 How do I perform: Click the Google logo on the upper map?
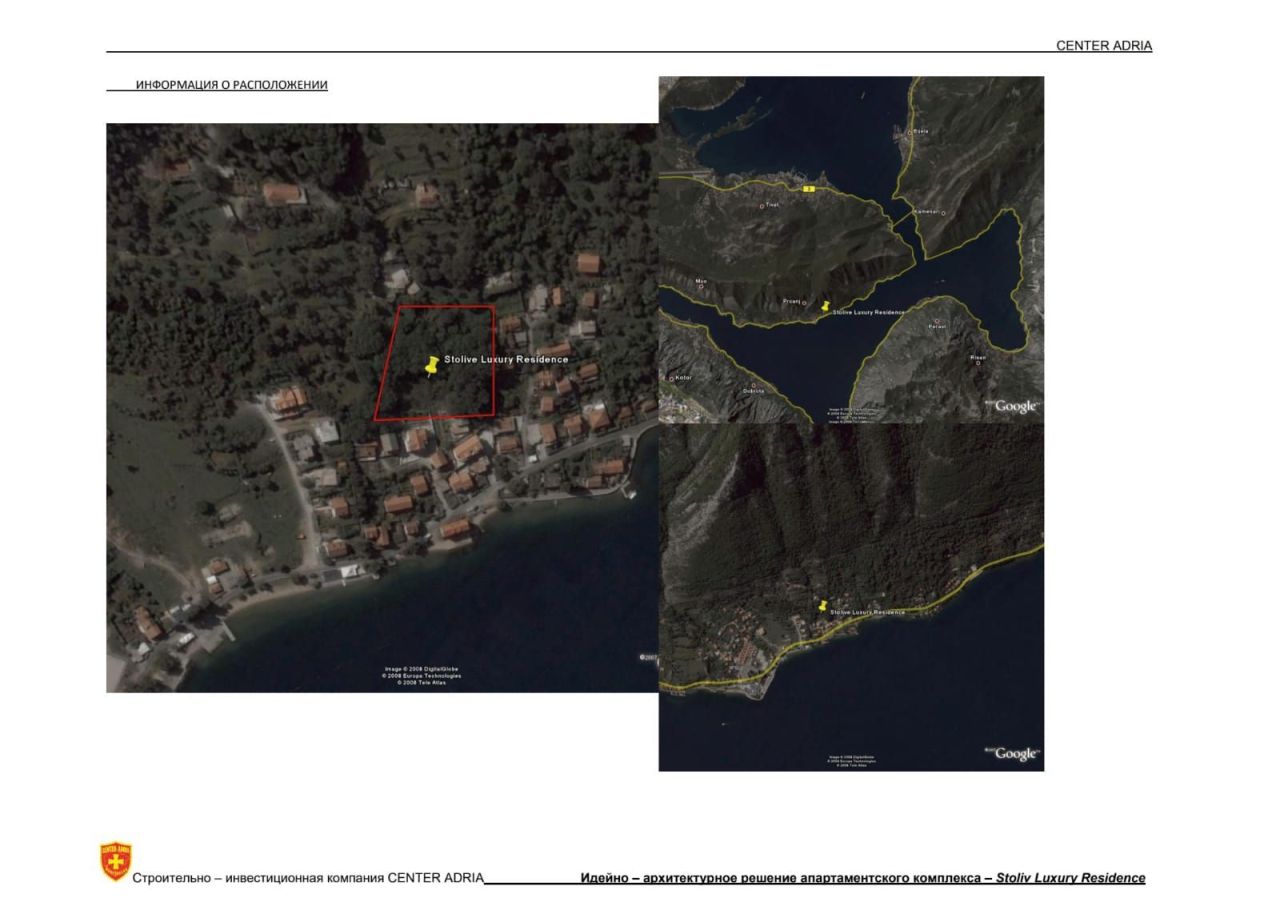click(x=1013, y=405)
